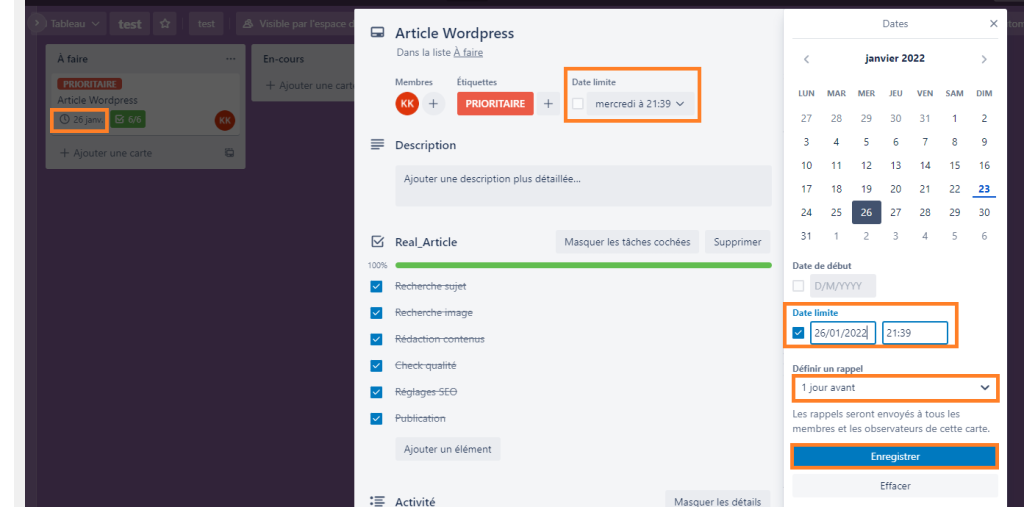Add a member with plus icon

433,104
